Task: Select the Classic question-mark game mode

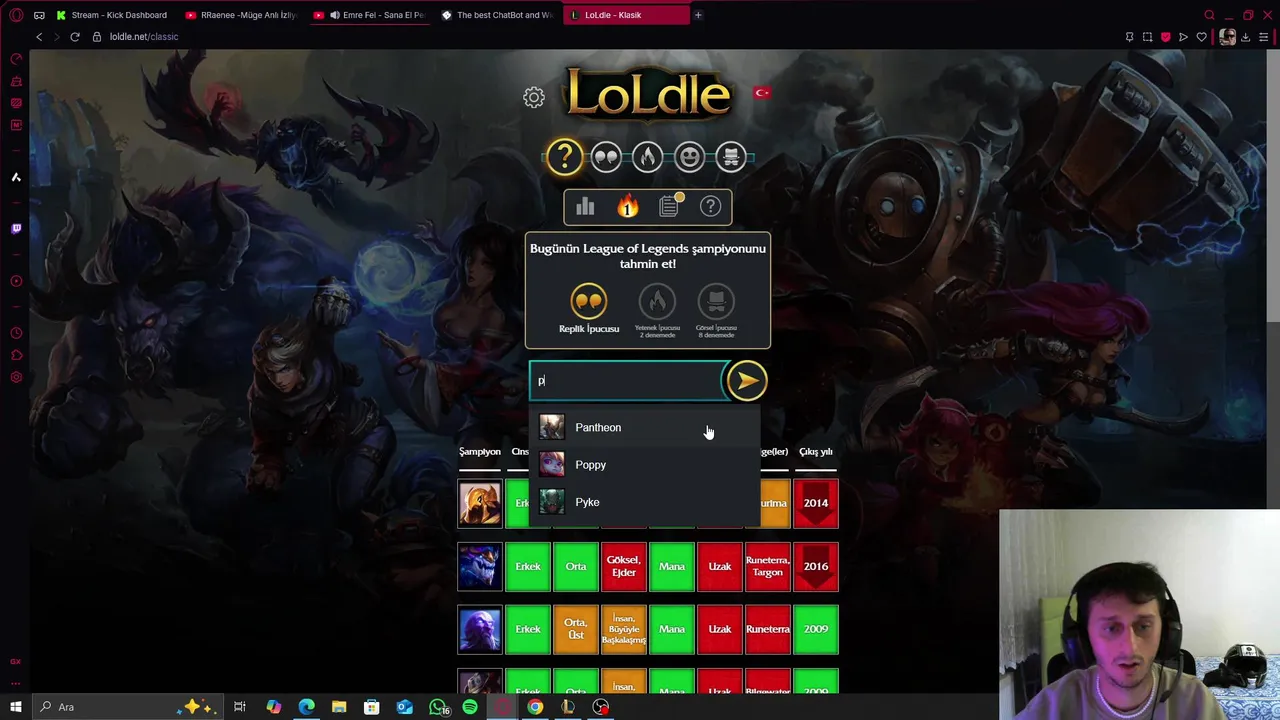Action: 564,157
